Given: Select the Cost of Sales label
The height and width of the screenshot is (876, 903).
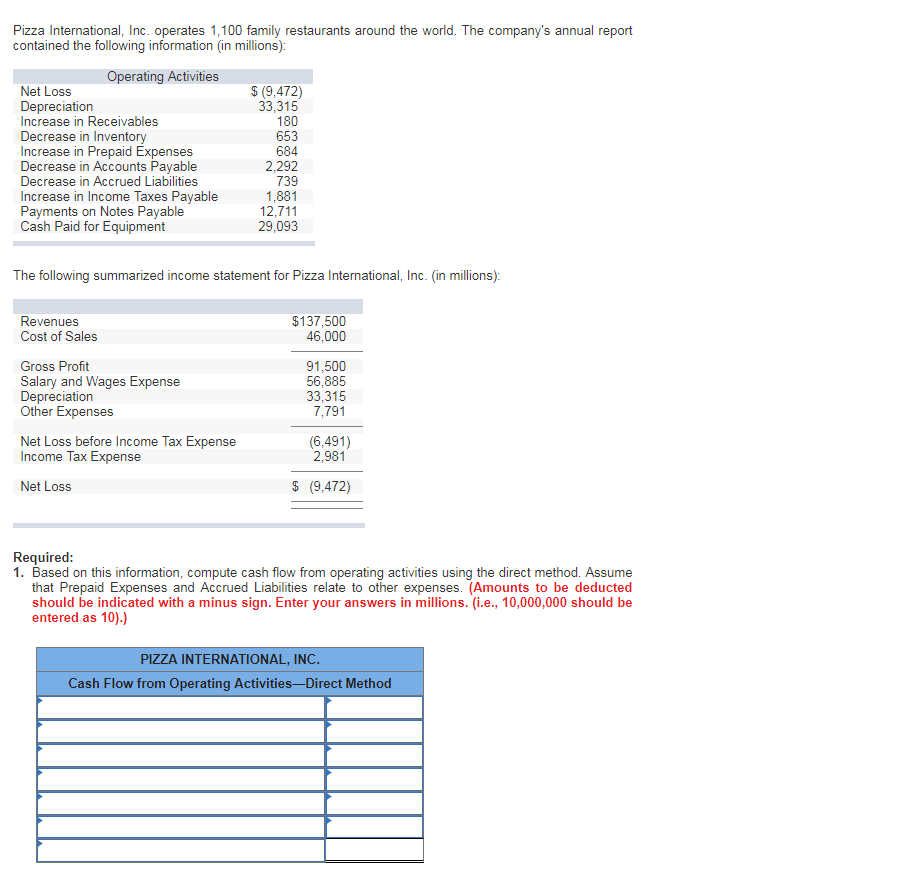Looking at the screenshot, I should [59, 336].
